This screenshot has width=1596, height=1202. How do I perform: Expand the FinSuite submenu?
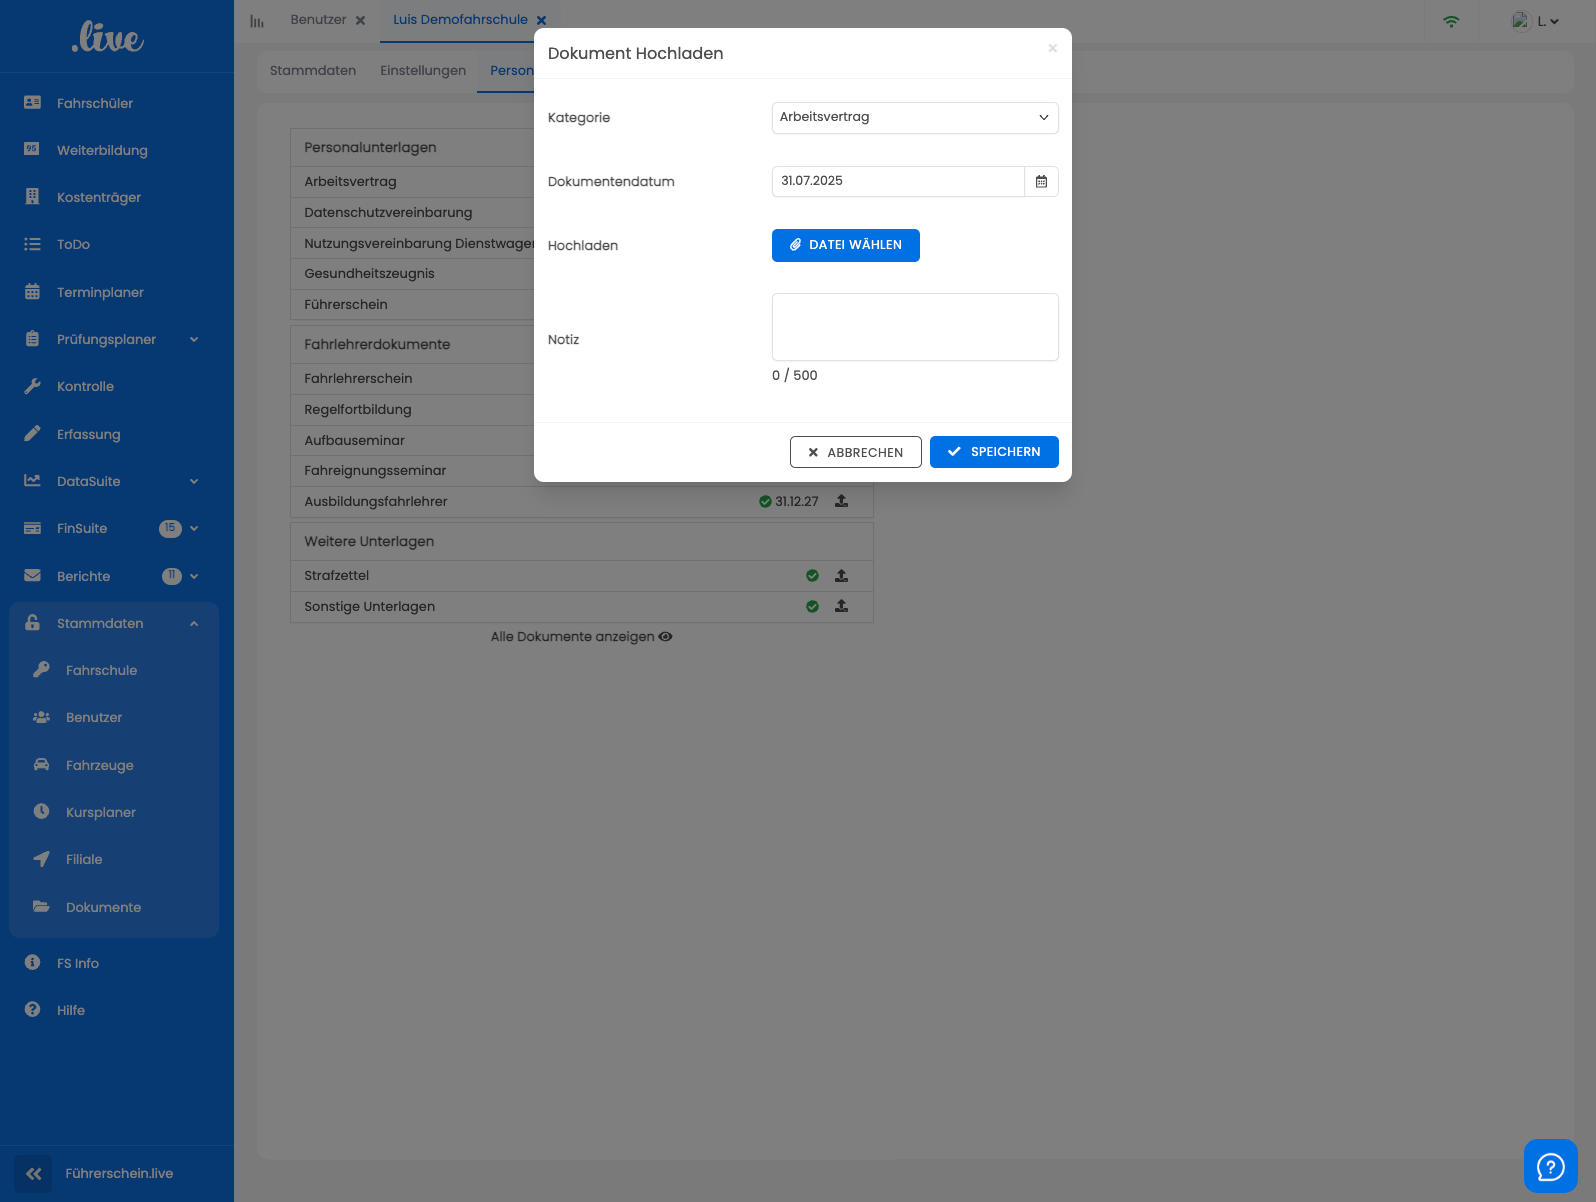pos(193,529)
